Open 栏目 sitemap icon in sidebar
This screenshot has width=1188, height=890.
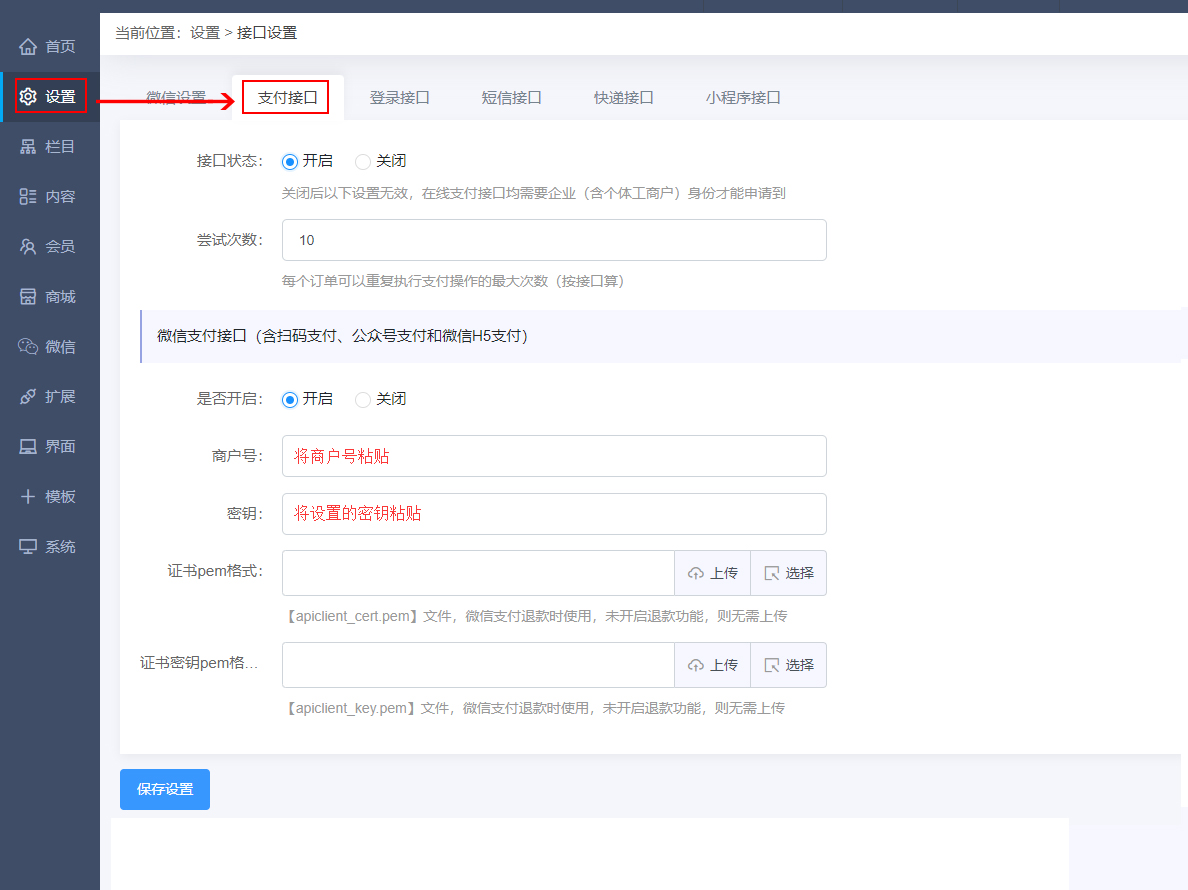(x=28, y=147)
